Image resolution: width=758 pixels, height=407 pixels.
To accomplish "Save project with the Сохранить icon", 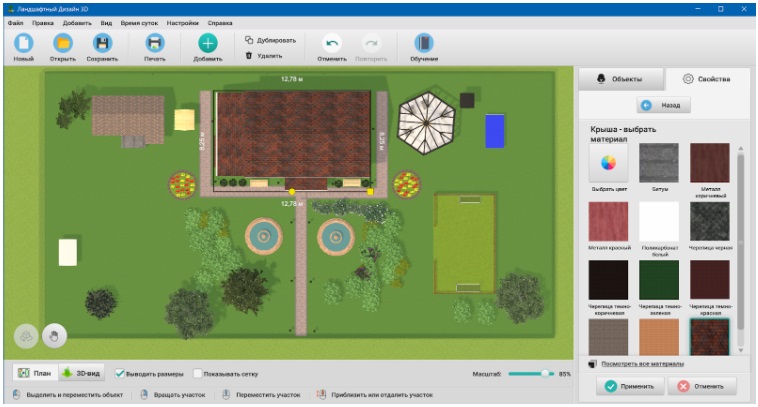I will (102, 43).
